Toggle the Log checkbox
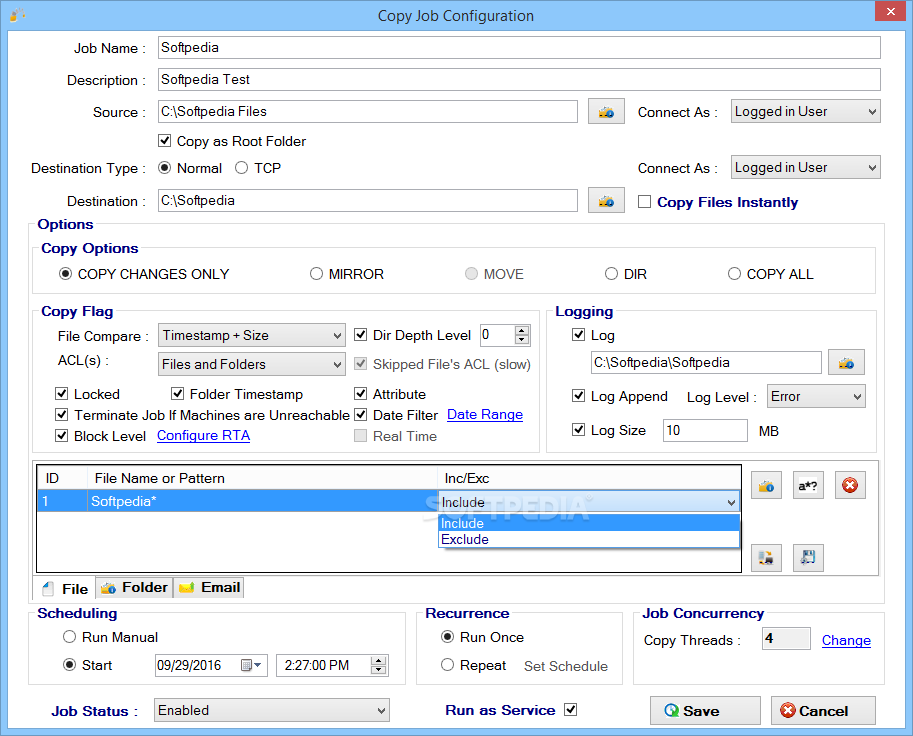913x736 pixels. 578,334
